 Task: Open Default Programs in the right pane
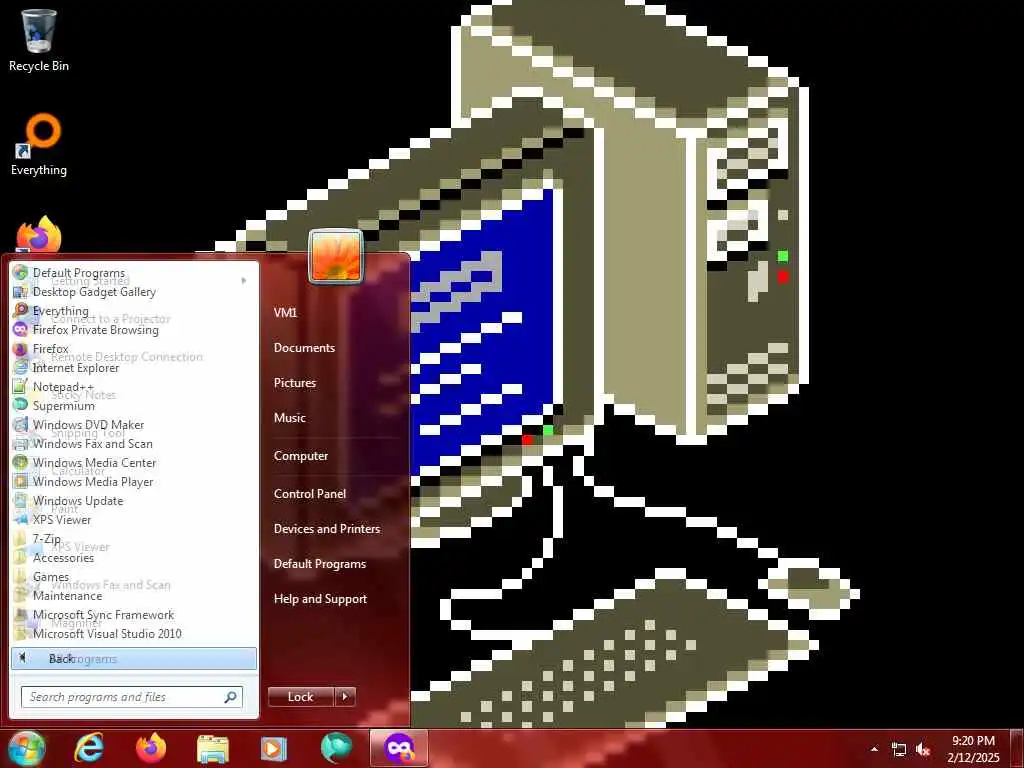coord(319,564)
